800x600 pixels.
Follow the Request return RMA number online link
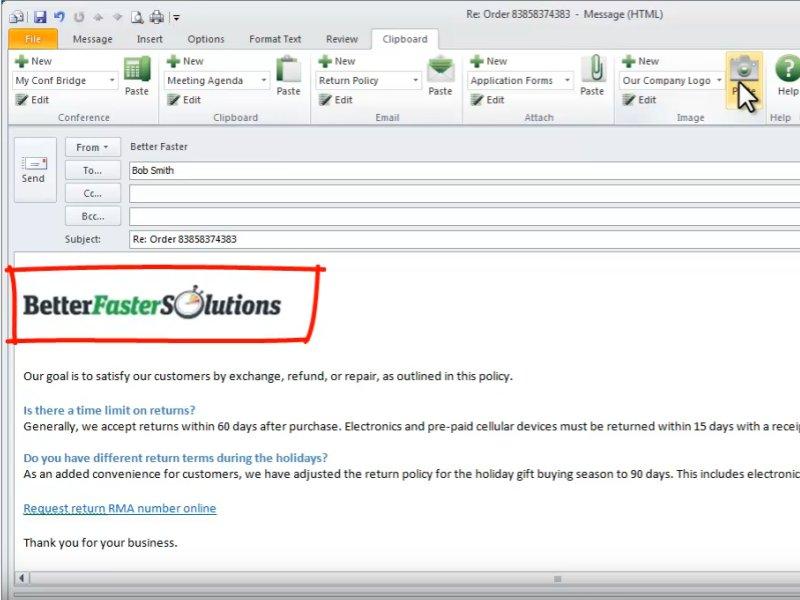[120, 508]
